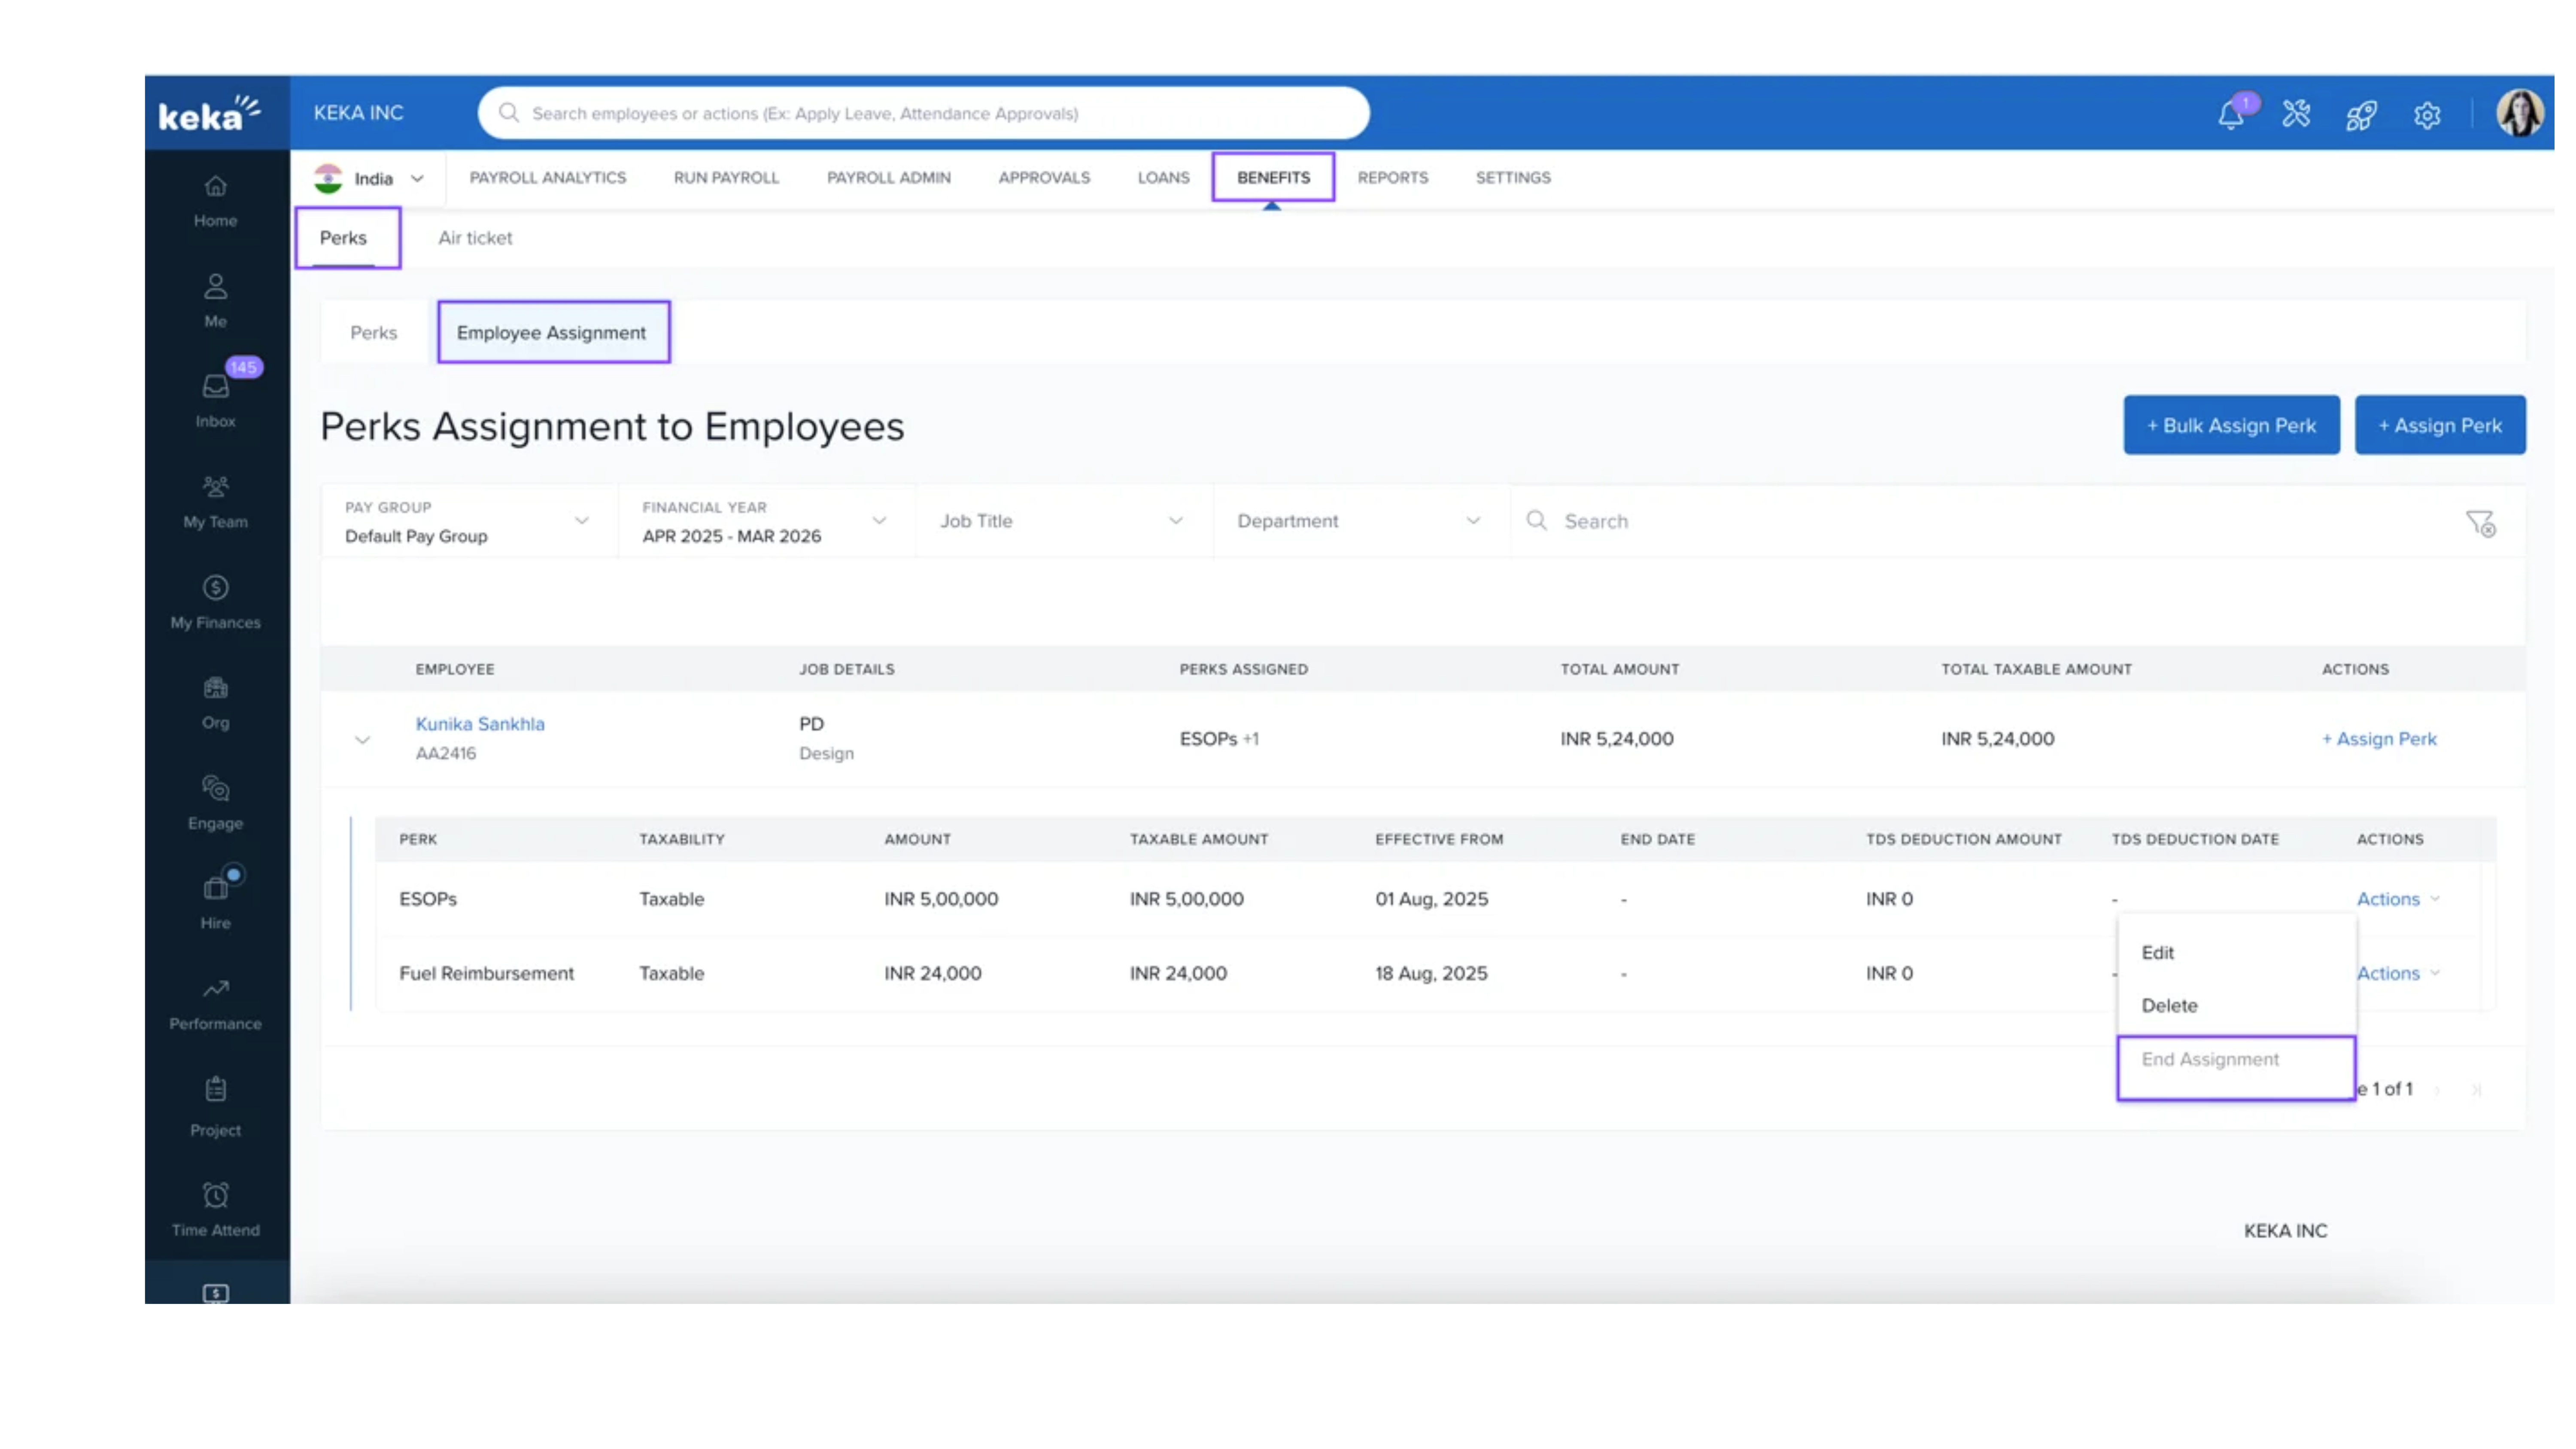Open Inbox in the sidebar
2576x1449 pixels.
pos(215,398)
